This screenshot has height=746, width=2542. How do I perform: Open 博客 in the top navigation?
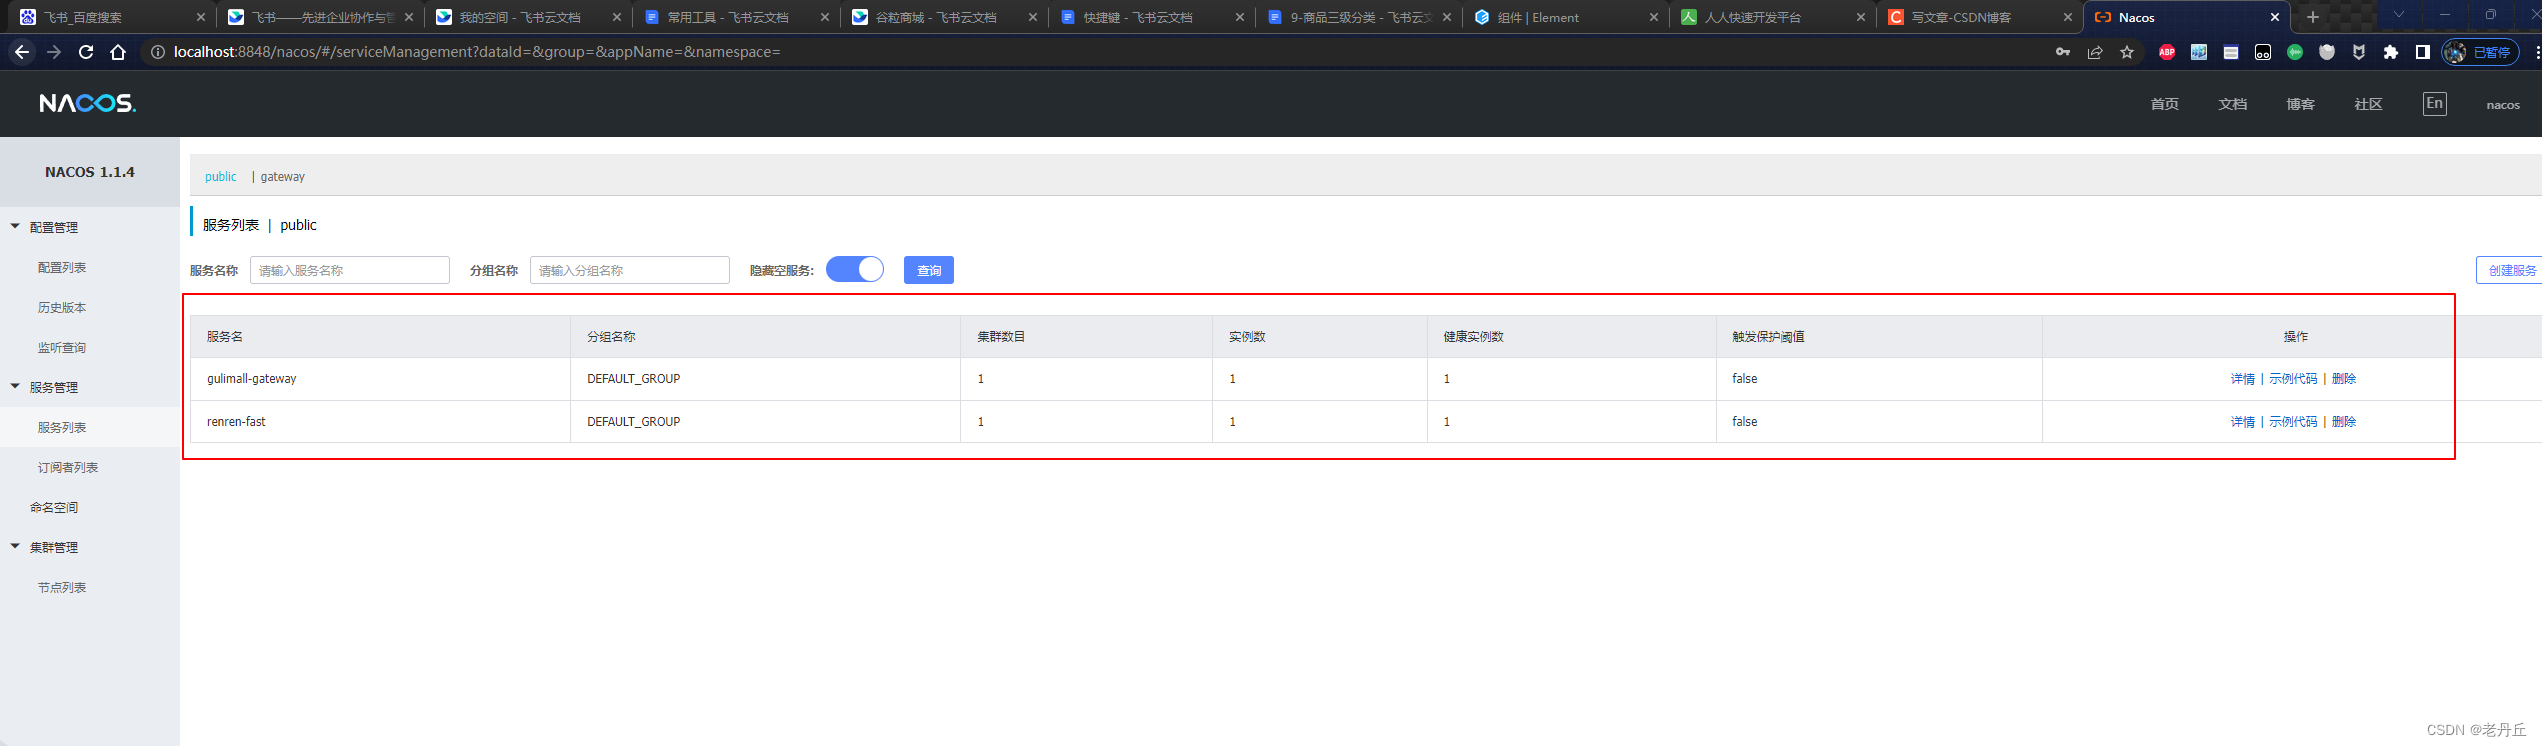(2301, 104)
